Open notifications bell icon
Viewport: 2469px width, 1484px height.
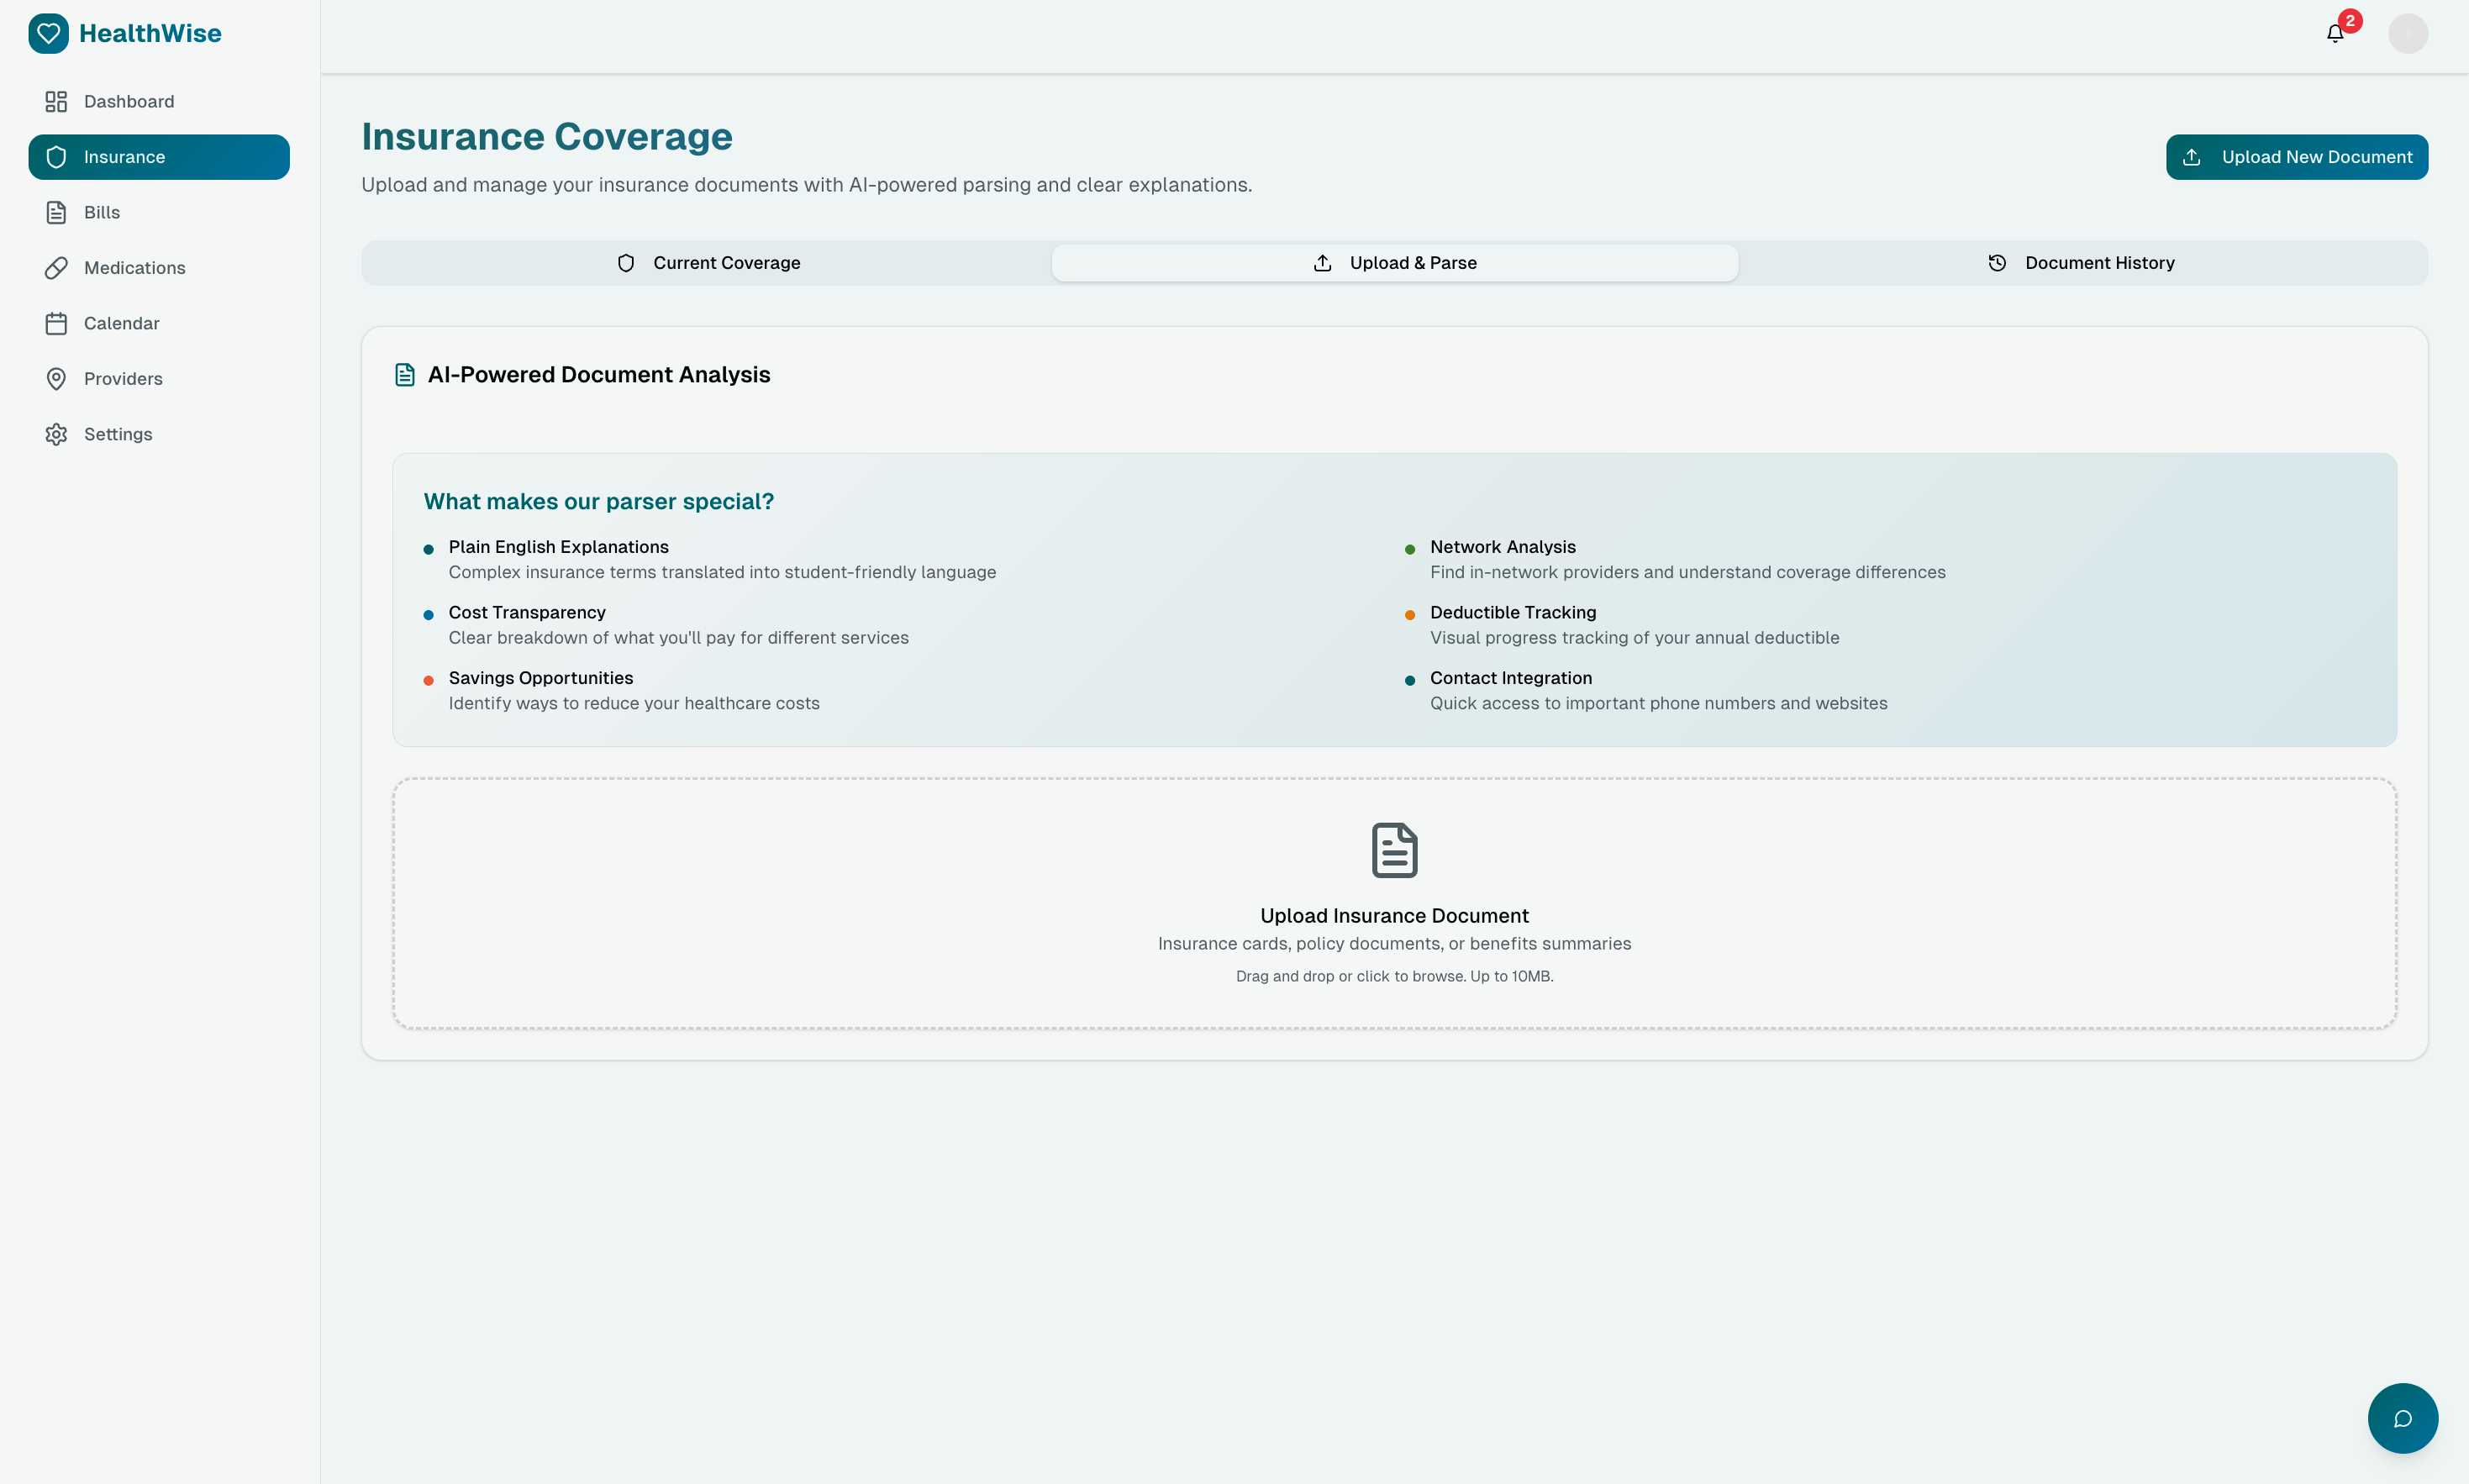click(x=2335, y=34)
